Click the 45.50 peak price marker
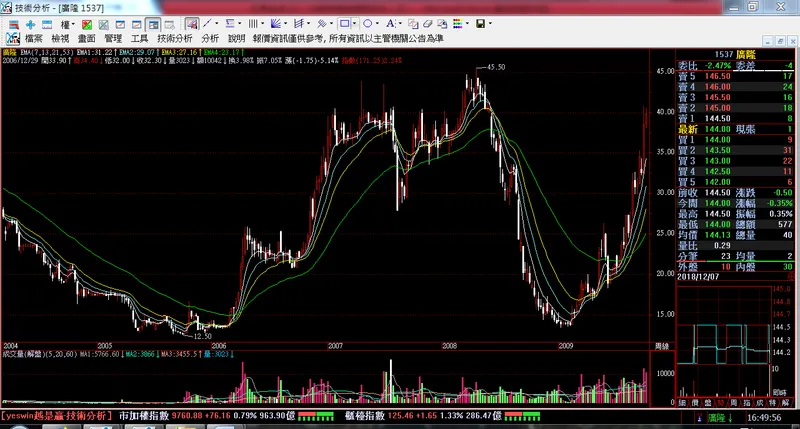 click(x=495, y=66)
